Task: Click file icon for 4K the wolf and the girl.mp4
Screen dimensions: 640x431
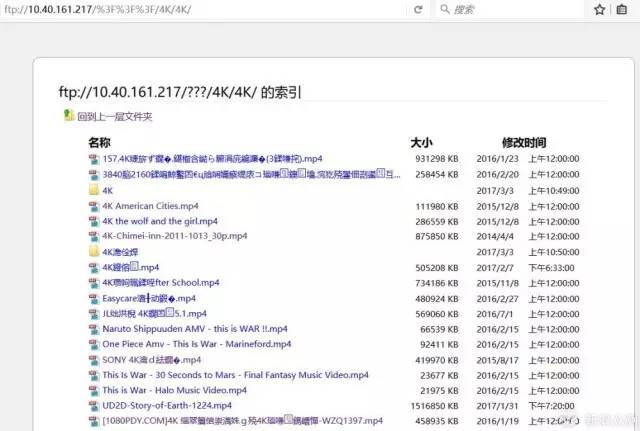Action: (94, 221)
